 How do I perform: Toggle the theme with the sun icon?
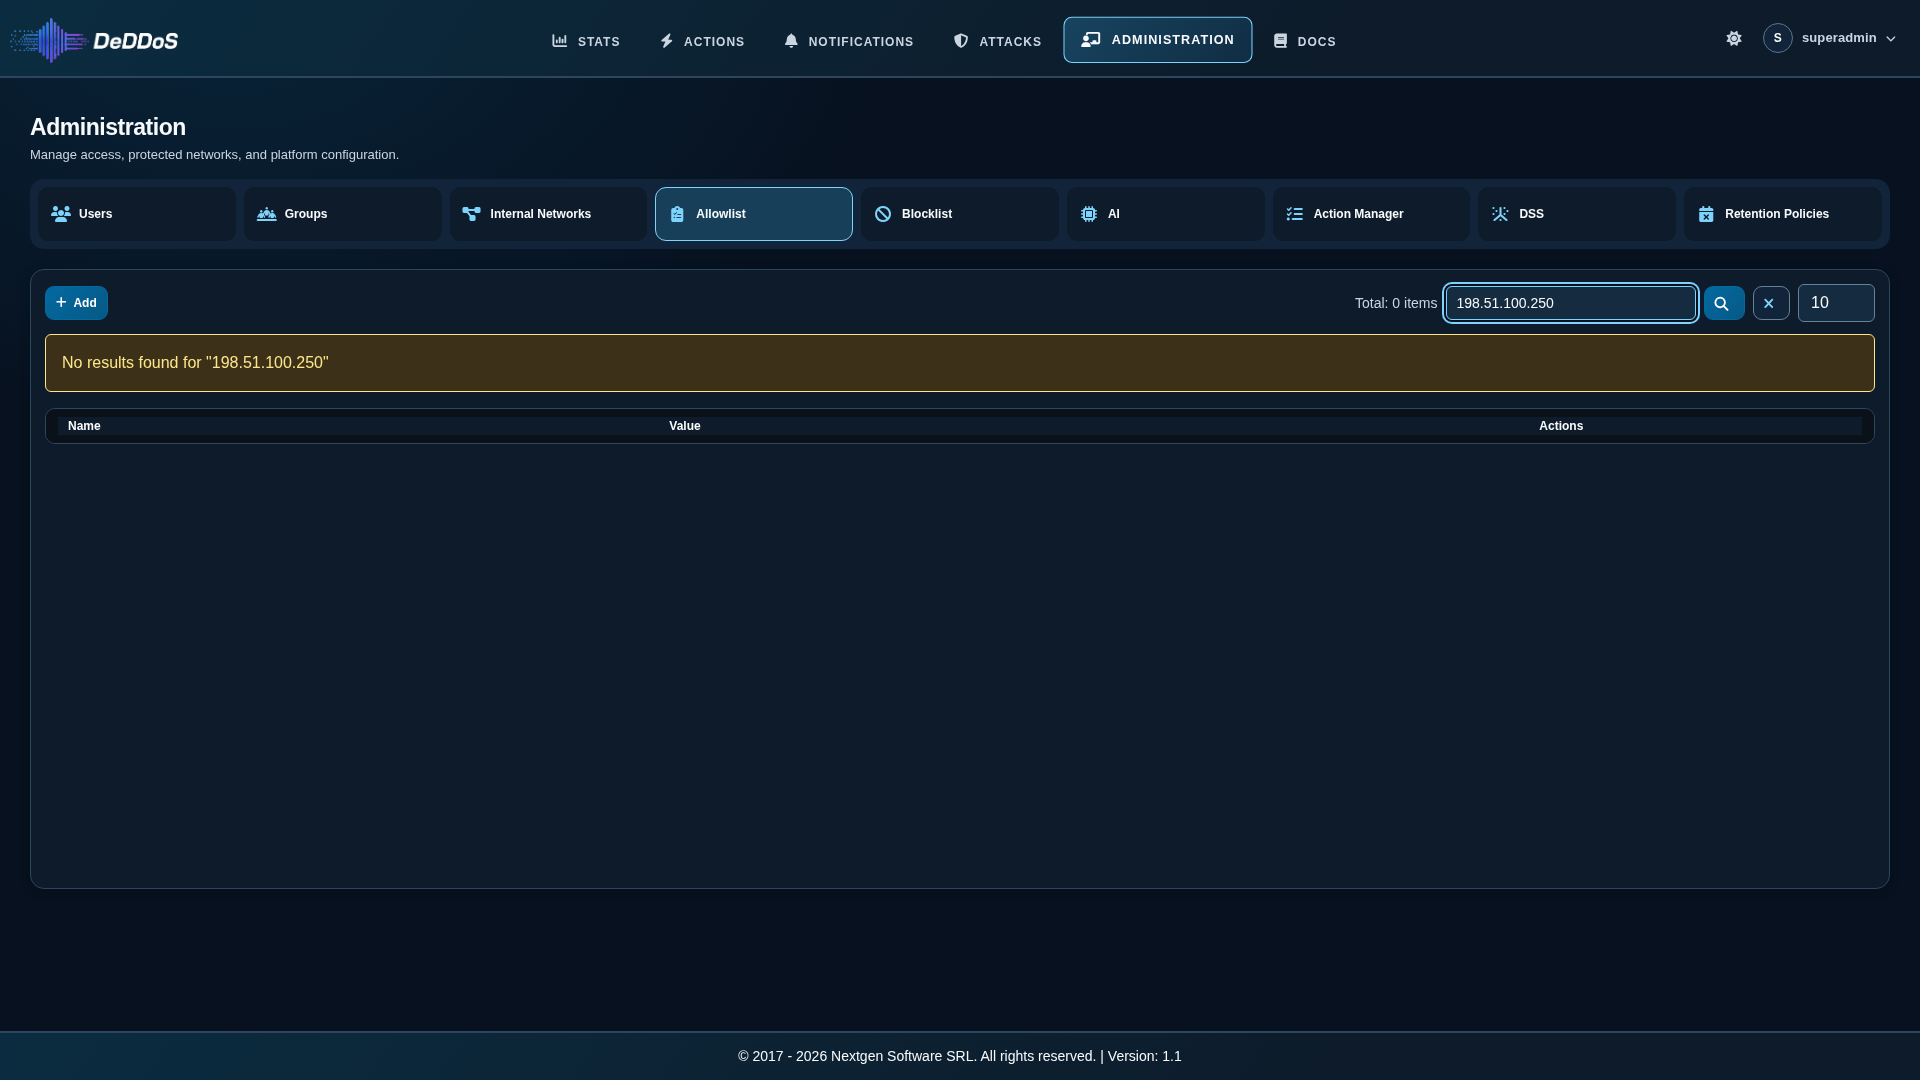[1734, 38]
